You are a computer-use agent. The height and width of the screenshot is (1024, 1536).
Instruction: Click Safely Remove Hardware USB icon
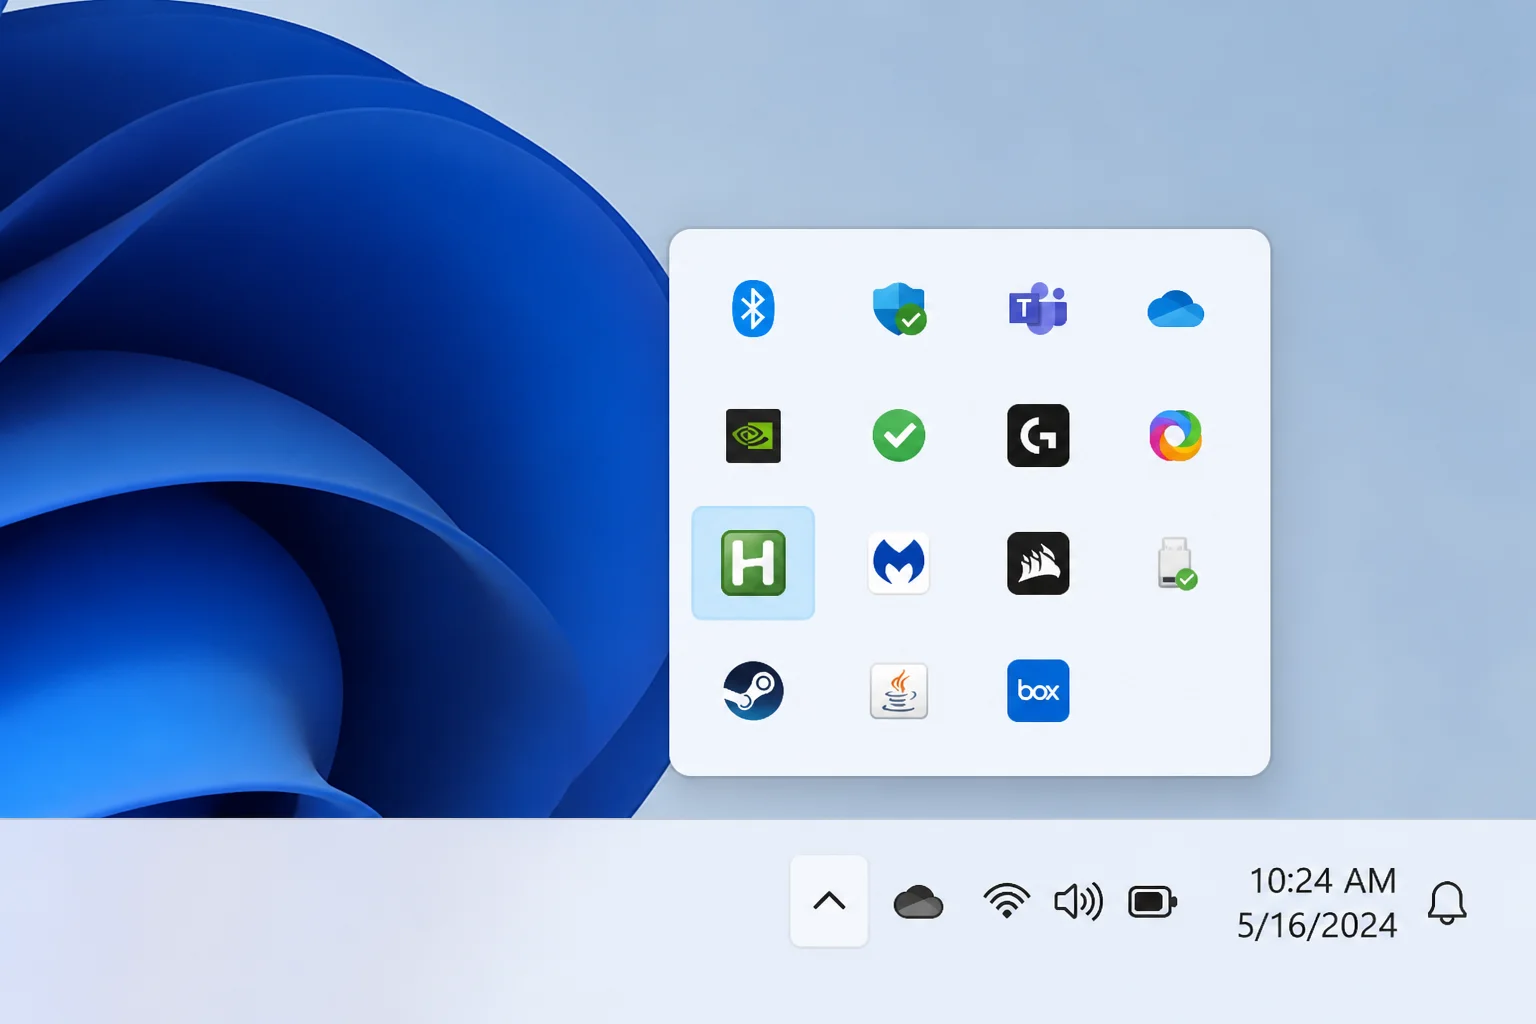pyautogui.click(x=1177, y=564)
